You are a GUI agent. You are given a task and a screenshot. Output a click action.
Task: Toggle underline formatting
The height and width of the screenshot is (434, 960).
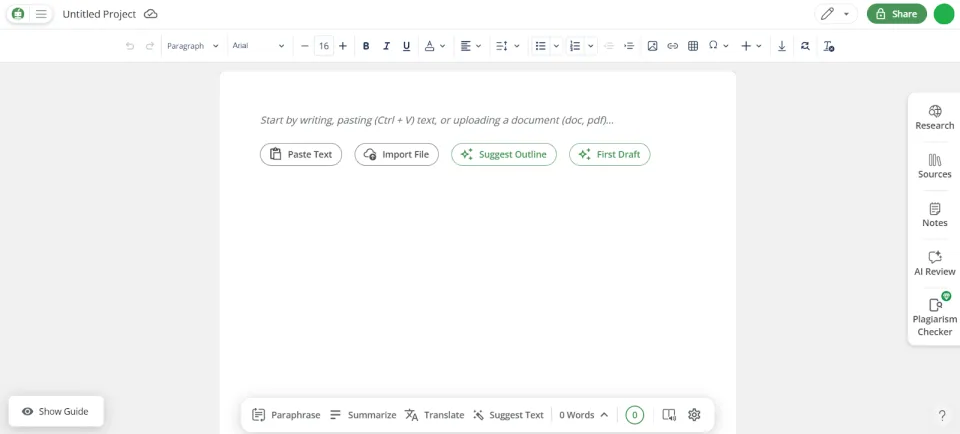406,46
